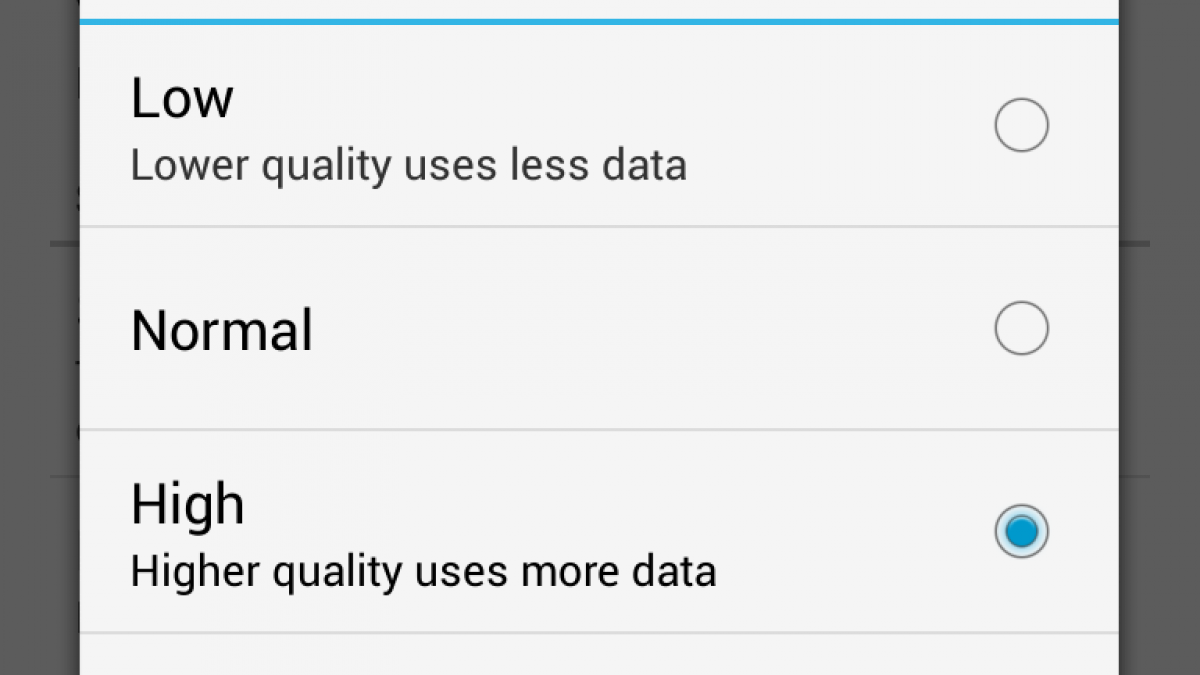Tap blank space right of Low description
Viewport: 1200px width, 675px height.
[840, 166]
